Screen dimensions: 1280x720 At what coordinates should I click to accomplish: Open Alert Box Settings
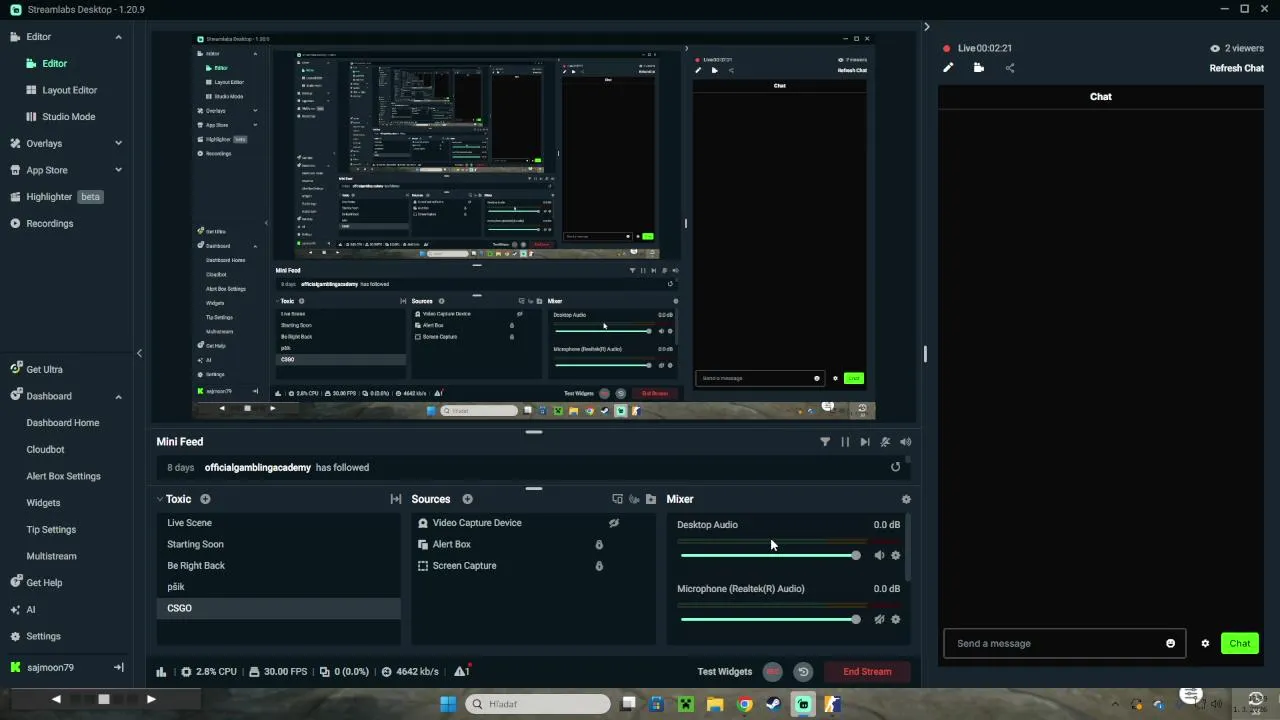pyautogui.click(x=63, y=476)
